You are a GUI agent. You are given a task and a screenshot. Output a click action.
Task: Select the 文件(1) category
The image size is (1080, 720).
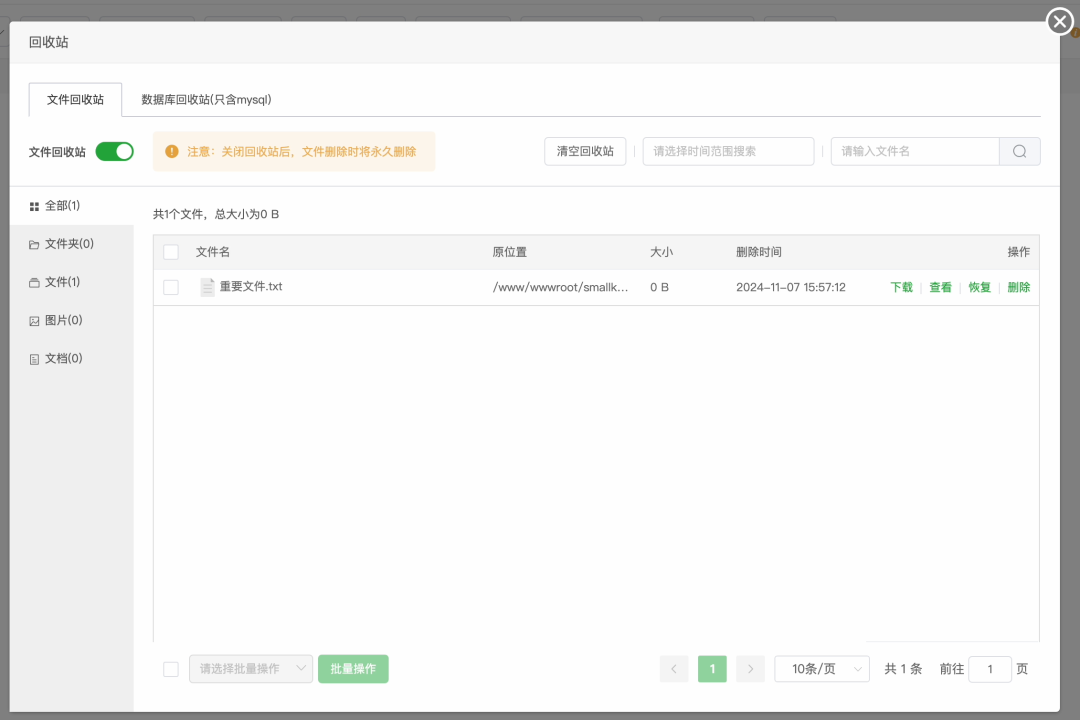72,282
